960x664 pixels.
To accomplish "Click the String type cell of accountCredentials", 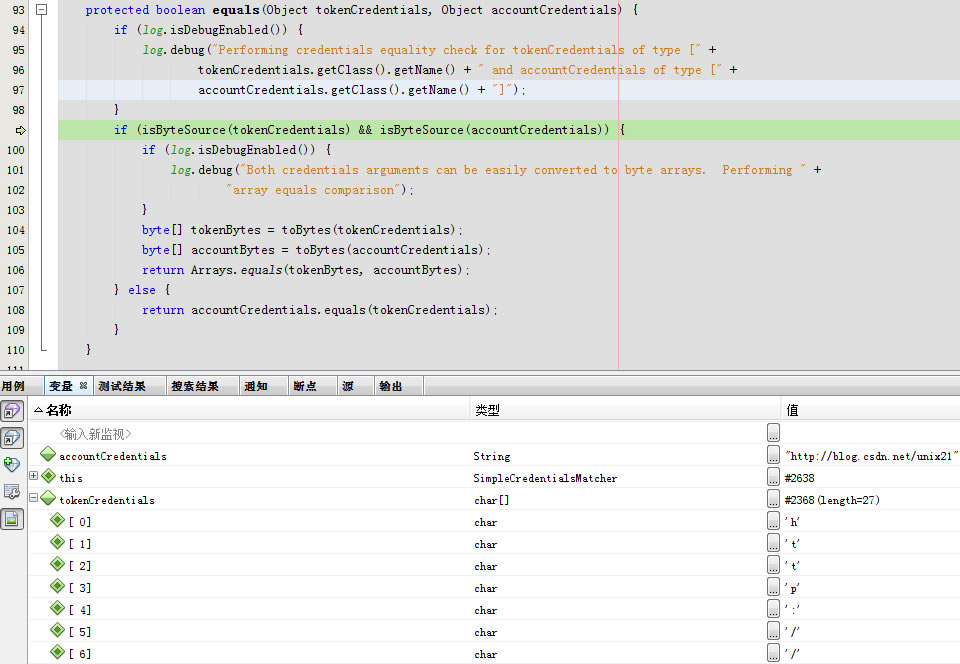I will (x=492, y=457).
